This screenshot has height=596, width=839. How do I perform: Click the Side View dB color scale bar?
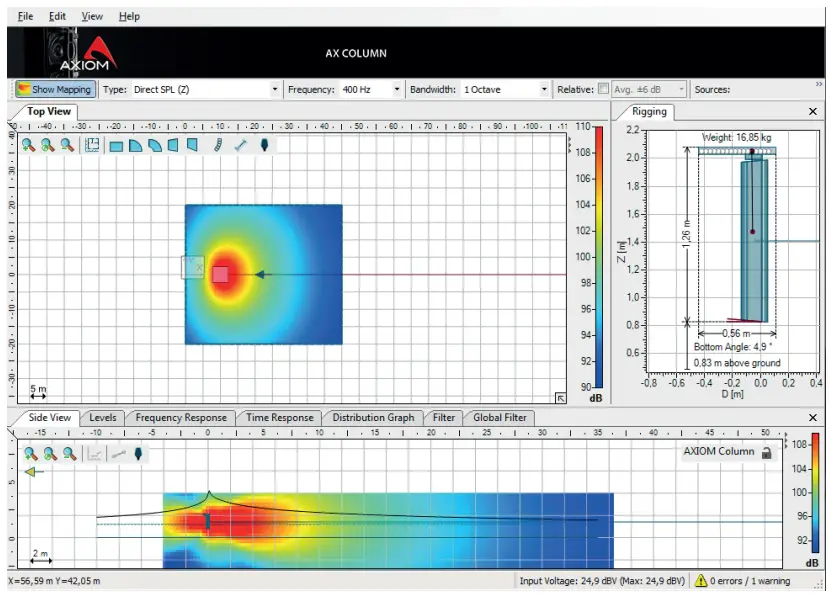(x=815, y=493)
